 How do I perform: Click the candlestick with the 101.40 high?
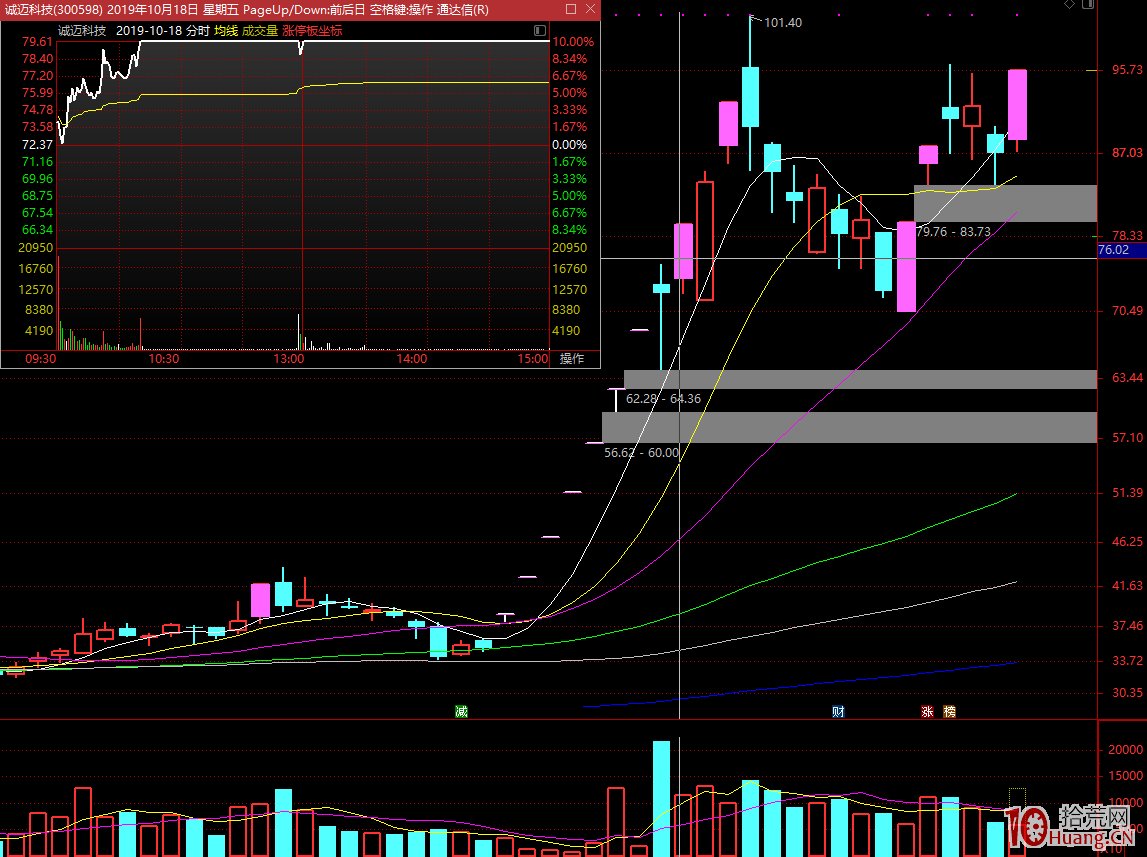(750, 96)
